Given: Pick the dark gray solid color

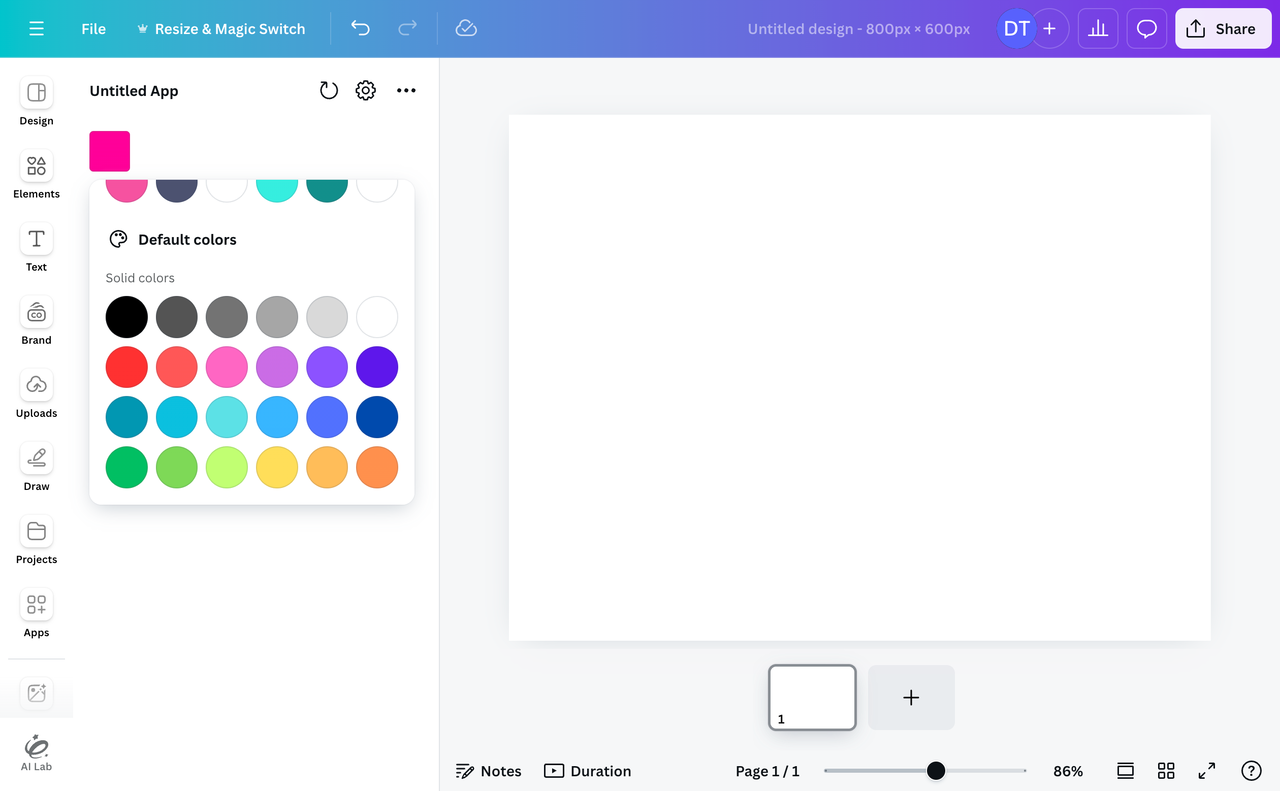Looking at the screenshot, I should pos(177,317).
